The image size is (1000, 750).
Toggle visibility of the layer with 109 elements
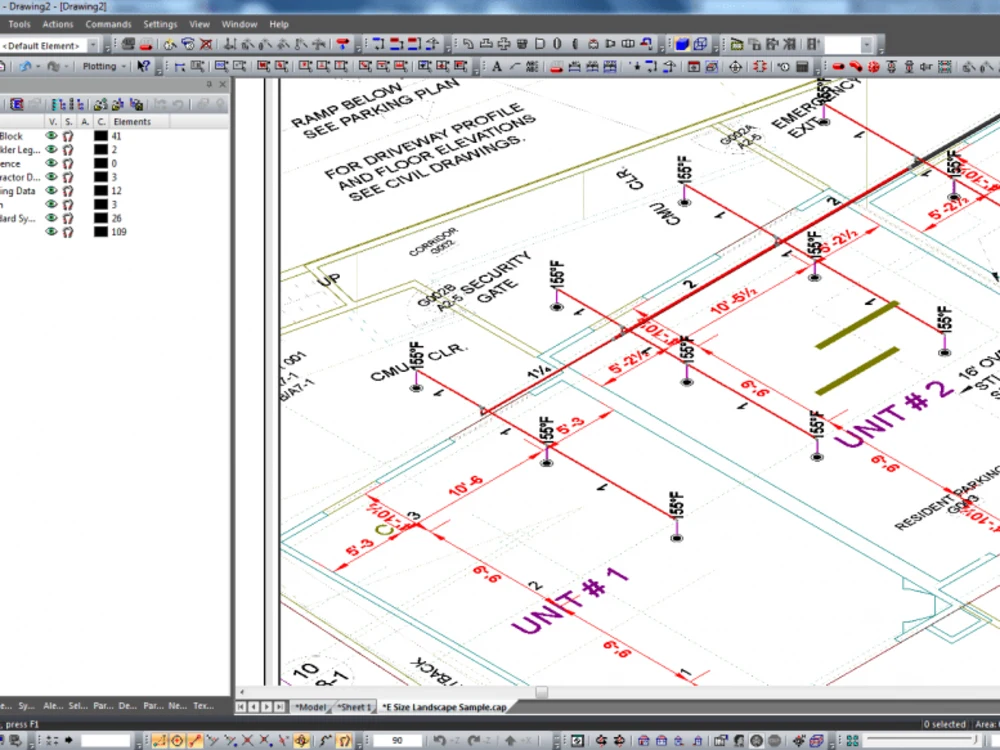tap(53, 231)
